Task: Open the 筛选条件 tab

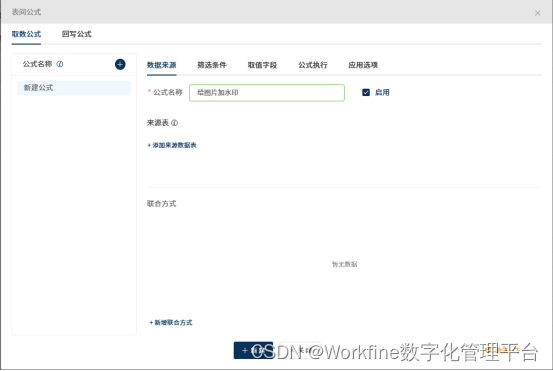Action: [212, 65]
